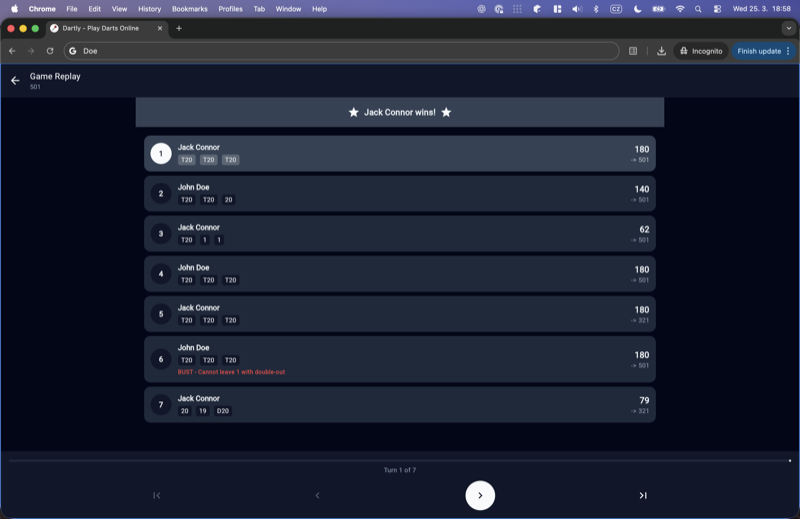Click the browser forward arrow
800x519 pixels.
[31, 51]
